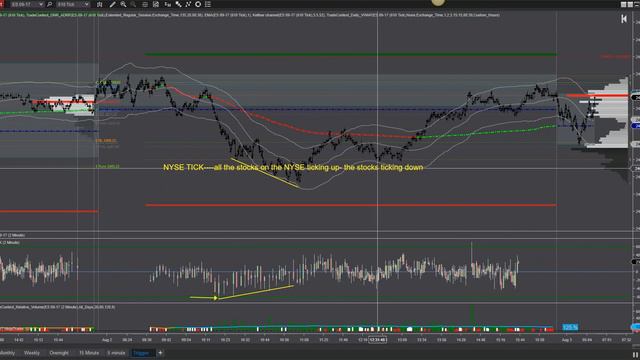Viewport: 640px width, 360px height.
Task: Click the bar type chart-style icon
Action: point(100,4)
